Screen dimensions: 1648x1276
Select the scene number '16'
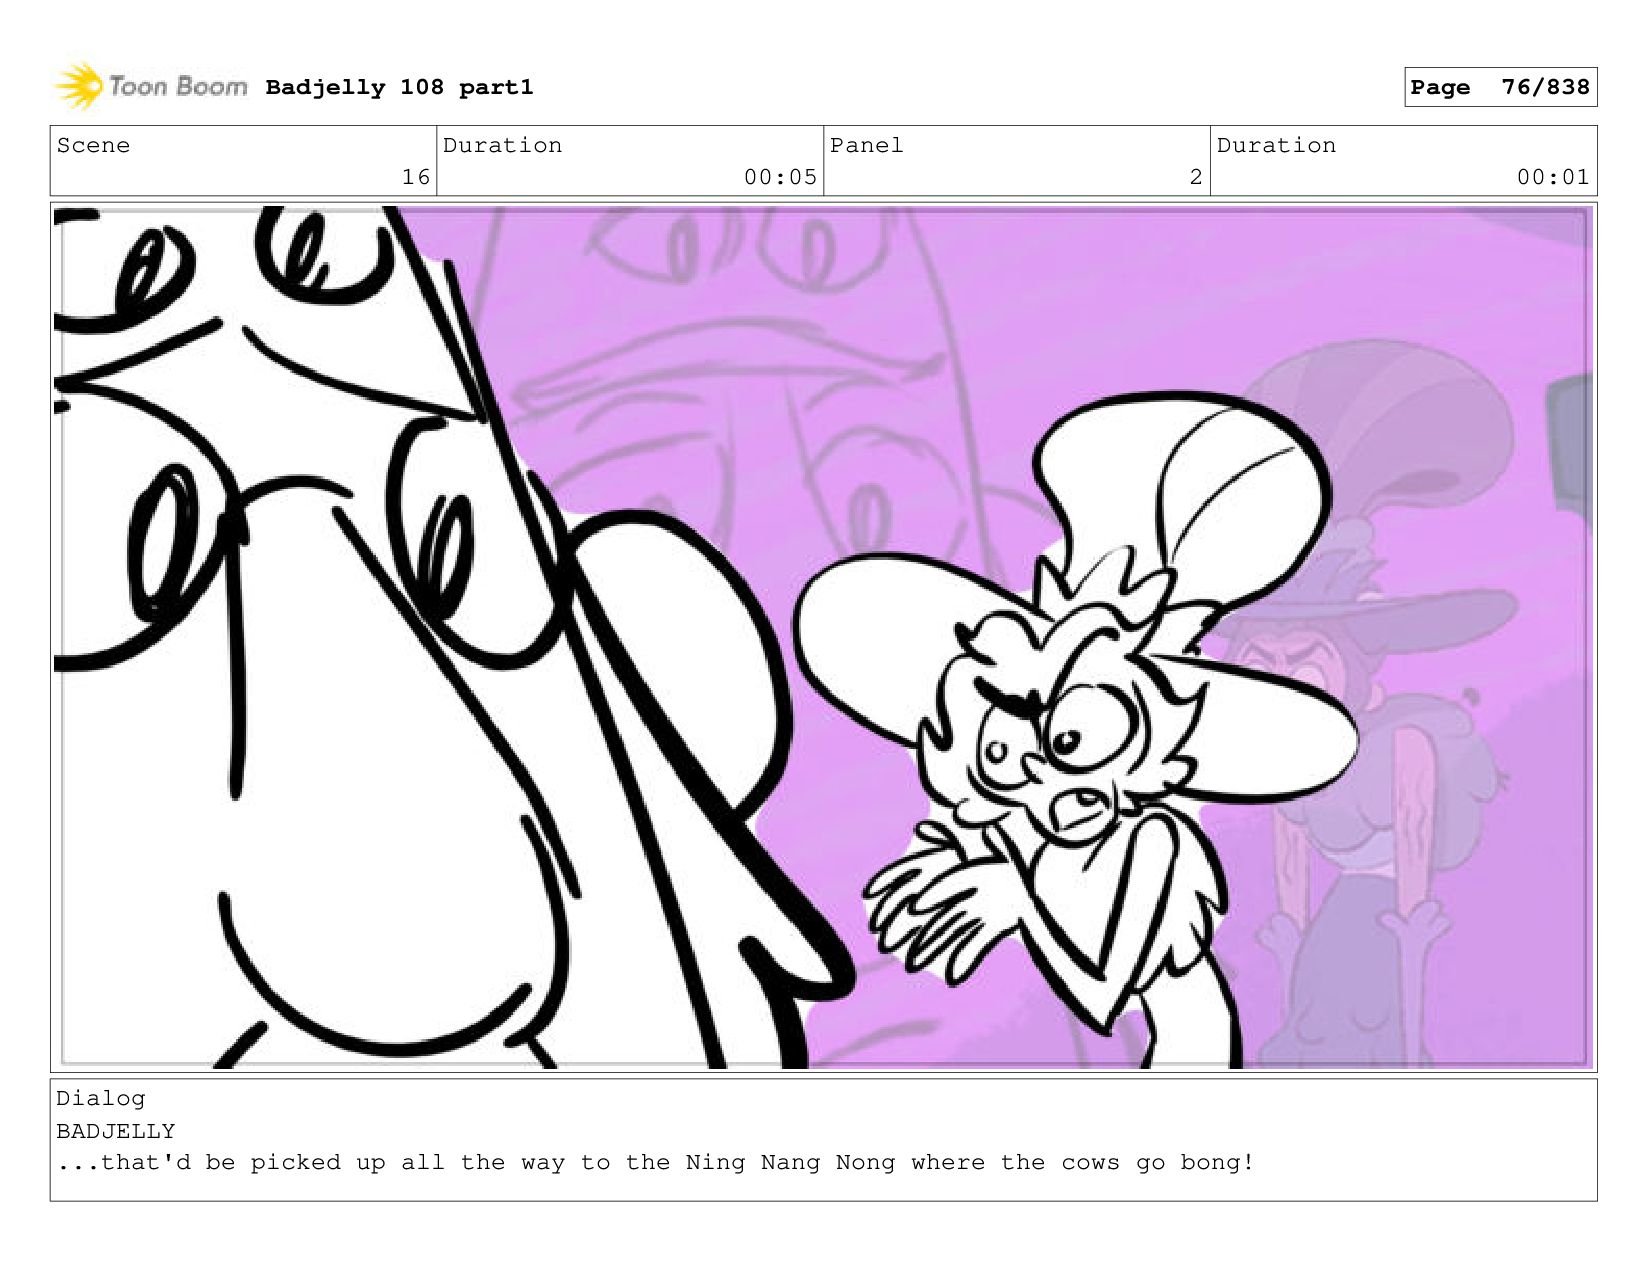pos(416,177)
